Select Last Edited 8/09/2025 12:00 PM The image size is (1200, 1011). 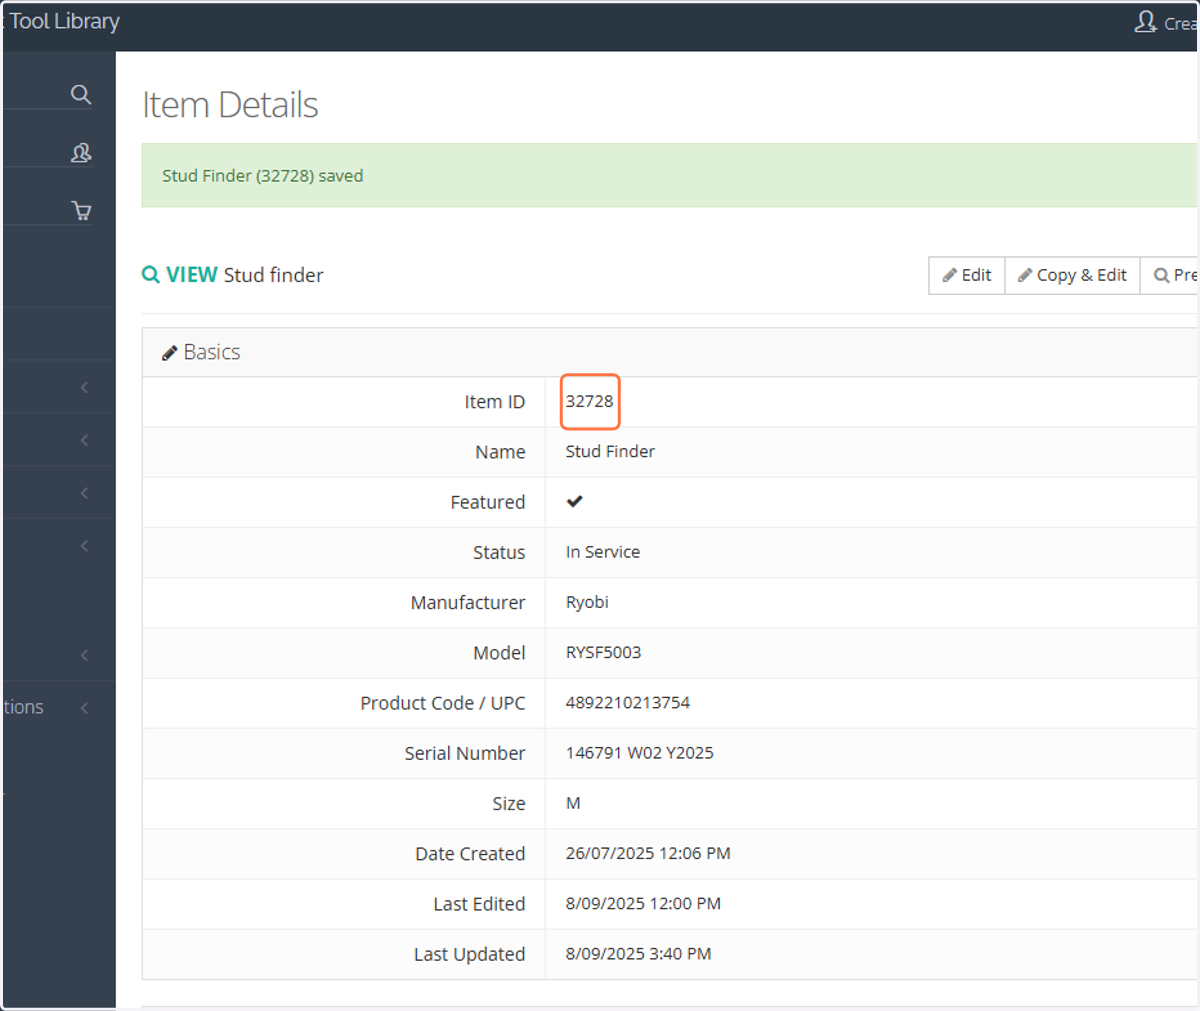click(643, 903)
